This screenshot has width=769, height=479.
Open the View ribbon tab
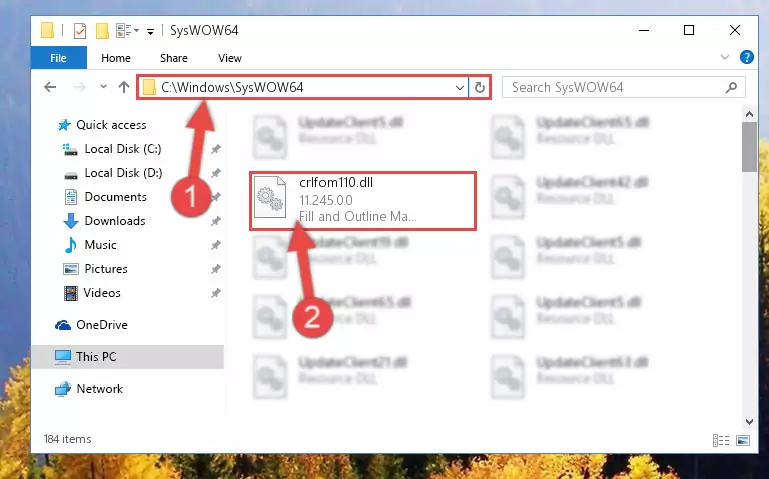230,58
